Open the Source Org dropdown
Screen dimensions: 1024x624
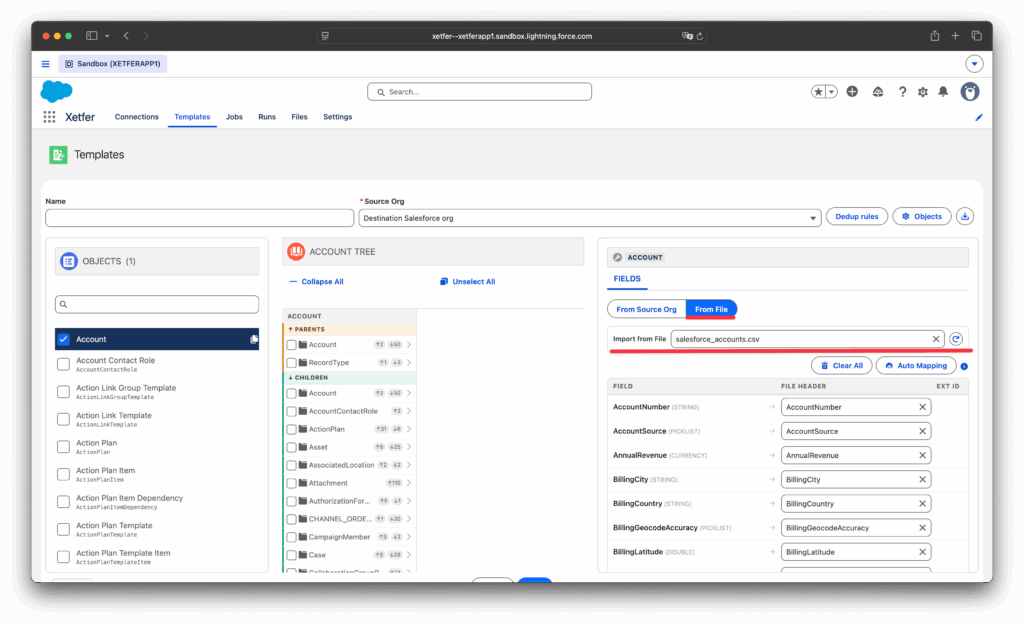[590, 218]
